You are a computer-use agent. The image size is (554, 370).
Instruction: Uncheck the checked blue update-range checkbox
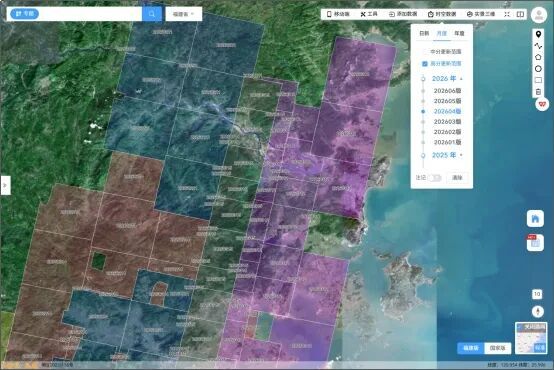point(425,64)
